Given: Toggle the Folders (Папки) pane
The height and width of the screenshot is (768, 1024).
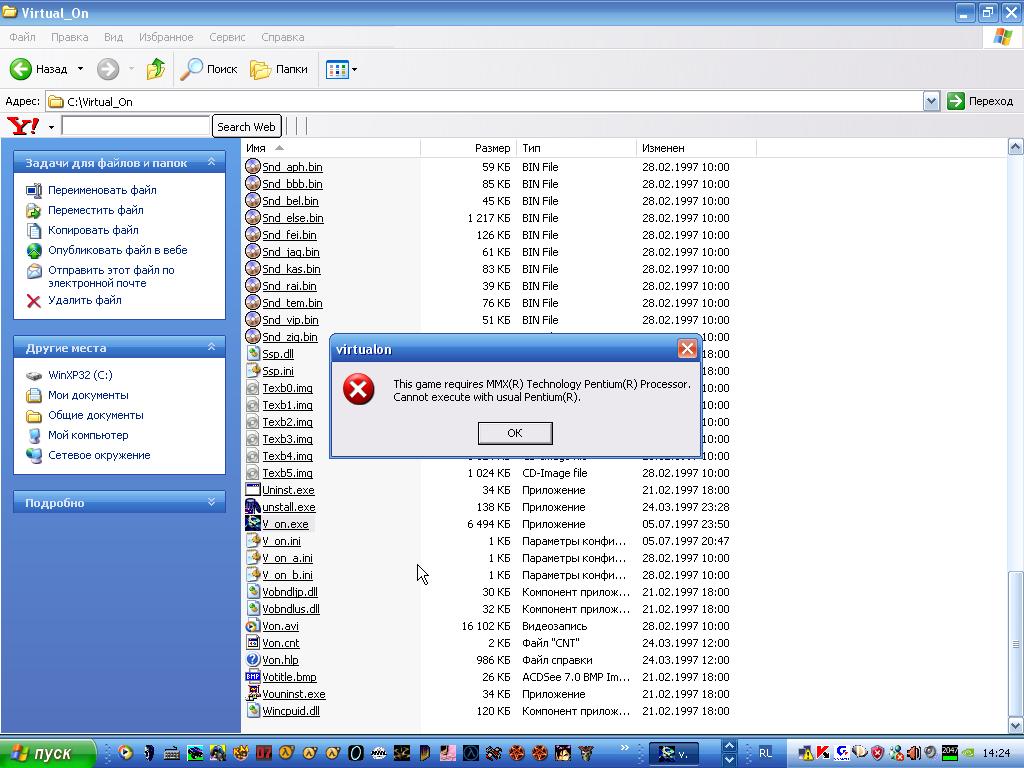Looking at the screenshot, I should pos(279,69).
